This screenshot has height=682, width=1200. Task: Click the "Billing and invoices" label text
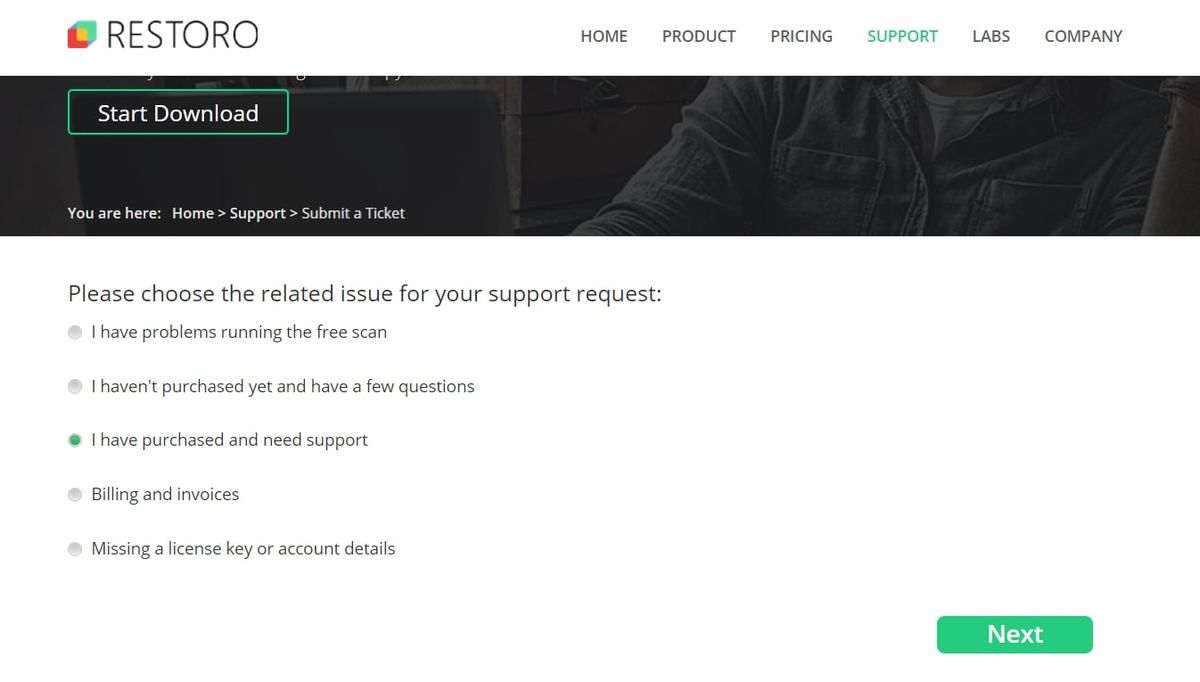pyautogui.click(x=165, y=494)
